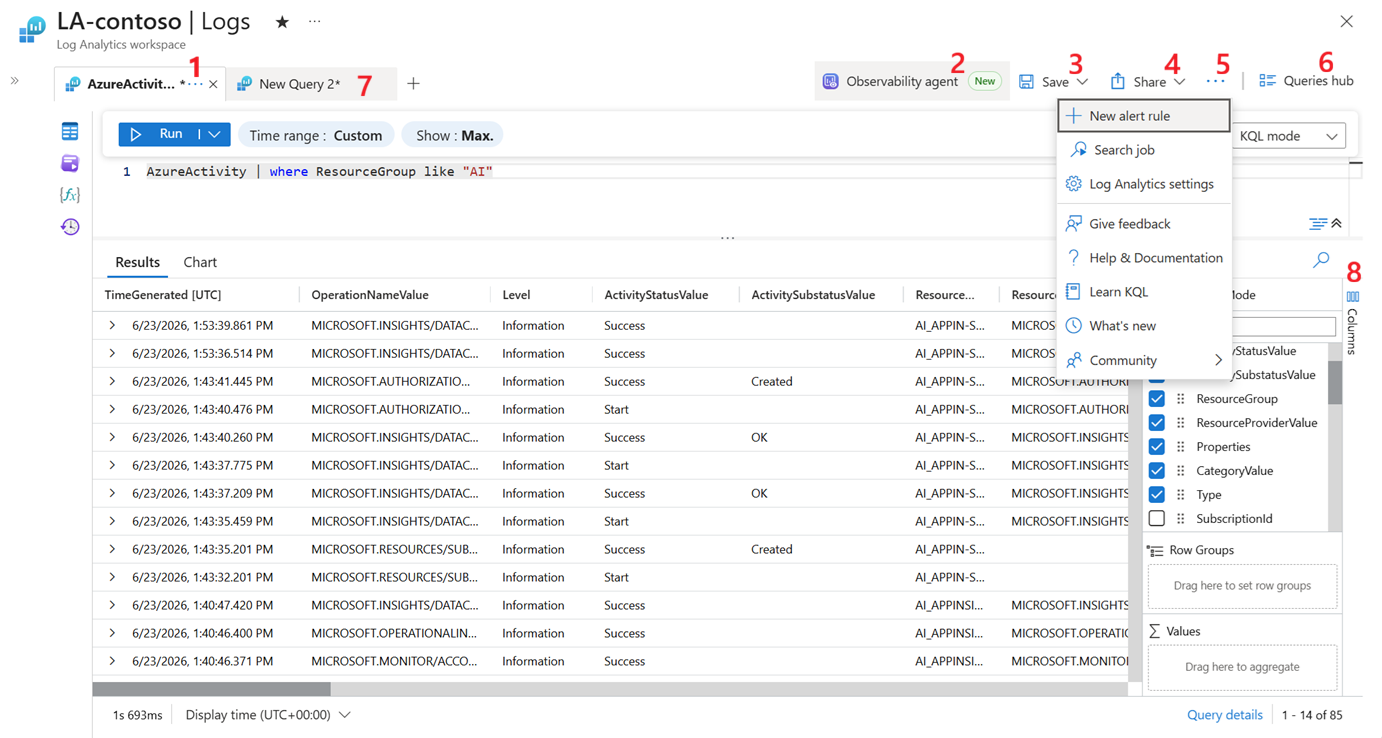Select New alert rule from the menu
Screen dimensions: 1382x738
[x=1144, y=116]
